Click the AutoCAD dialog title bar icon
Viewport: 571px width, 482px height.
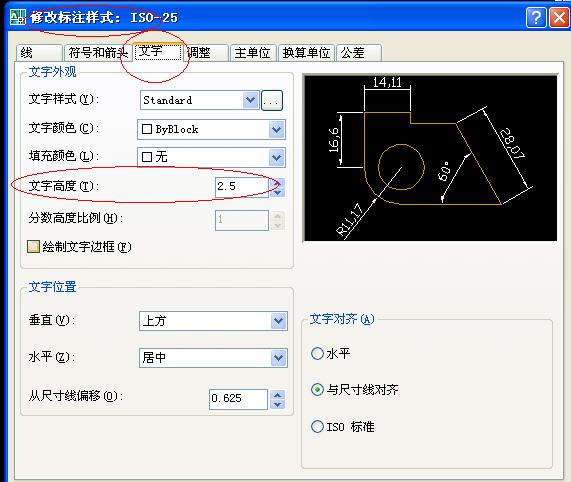coord(18,17)
